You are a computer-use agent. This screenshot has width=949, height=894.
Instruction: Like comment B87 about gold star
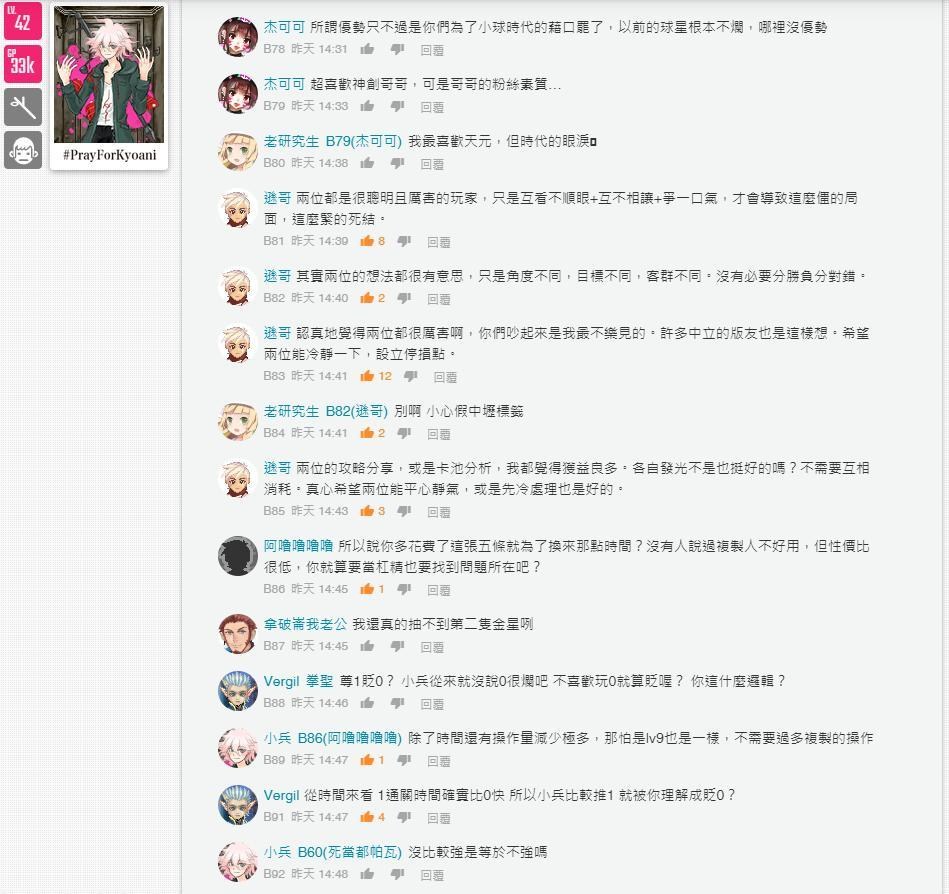pos(367,646)
